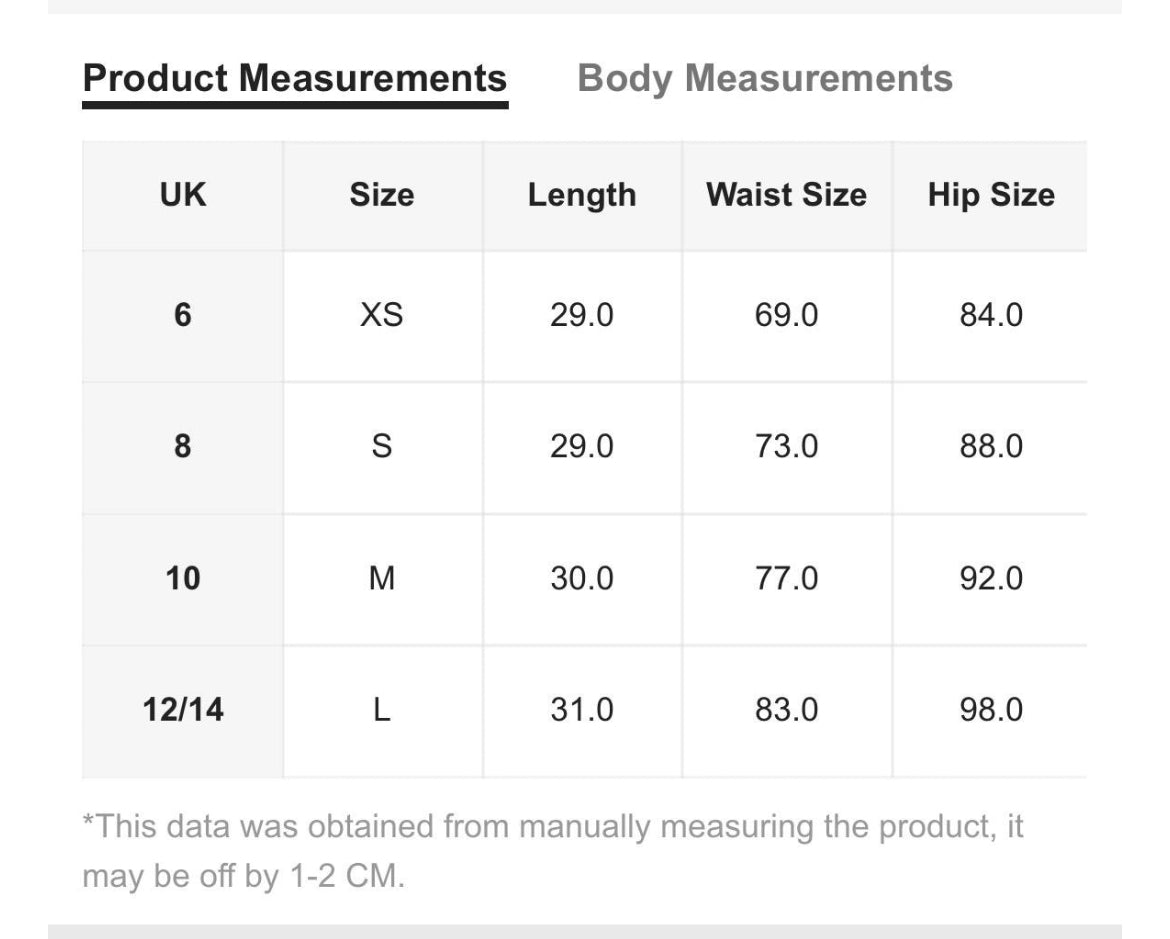1170x939 pixels.
Task: Click the XS size cell
Action: click(x=382, y=316)
